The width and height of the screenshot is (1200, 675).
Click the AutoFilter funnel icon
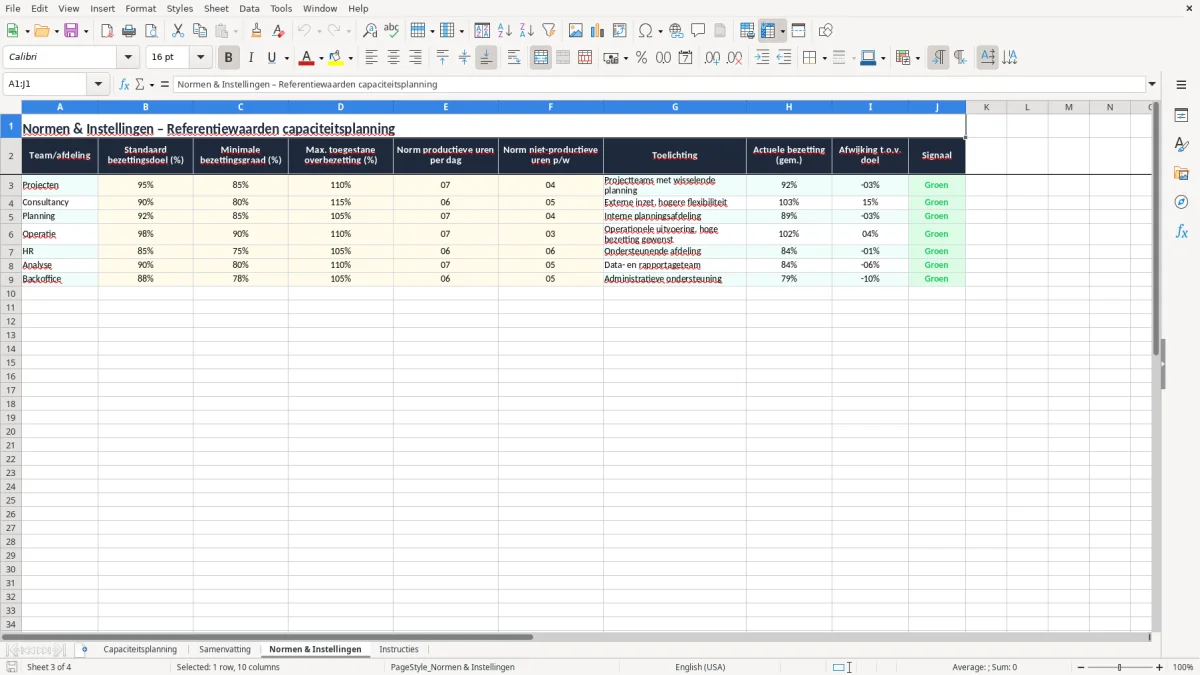click(549, 31)
